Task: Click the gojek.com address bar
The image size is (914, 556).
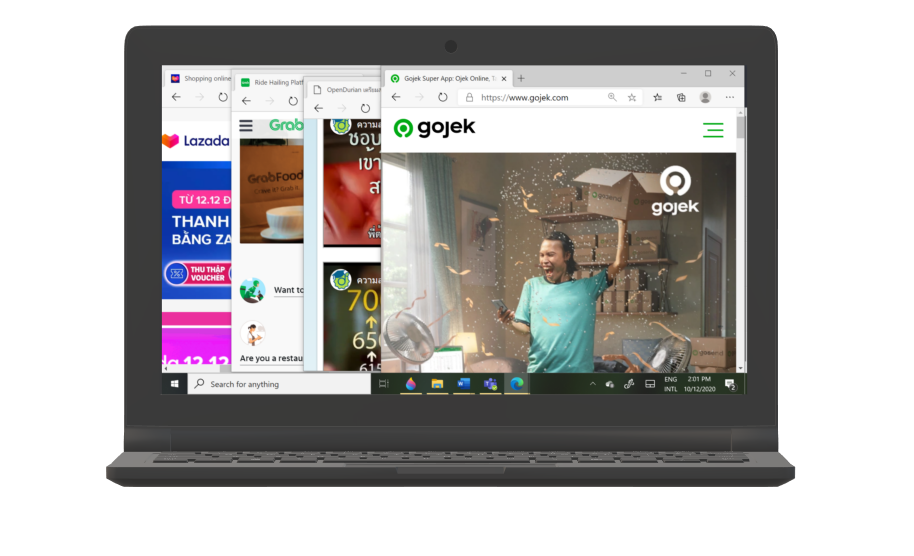Action: (530, 98)
